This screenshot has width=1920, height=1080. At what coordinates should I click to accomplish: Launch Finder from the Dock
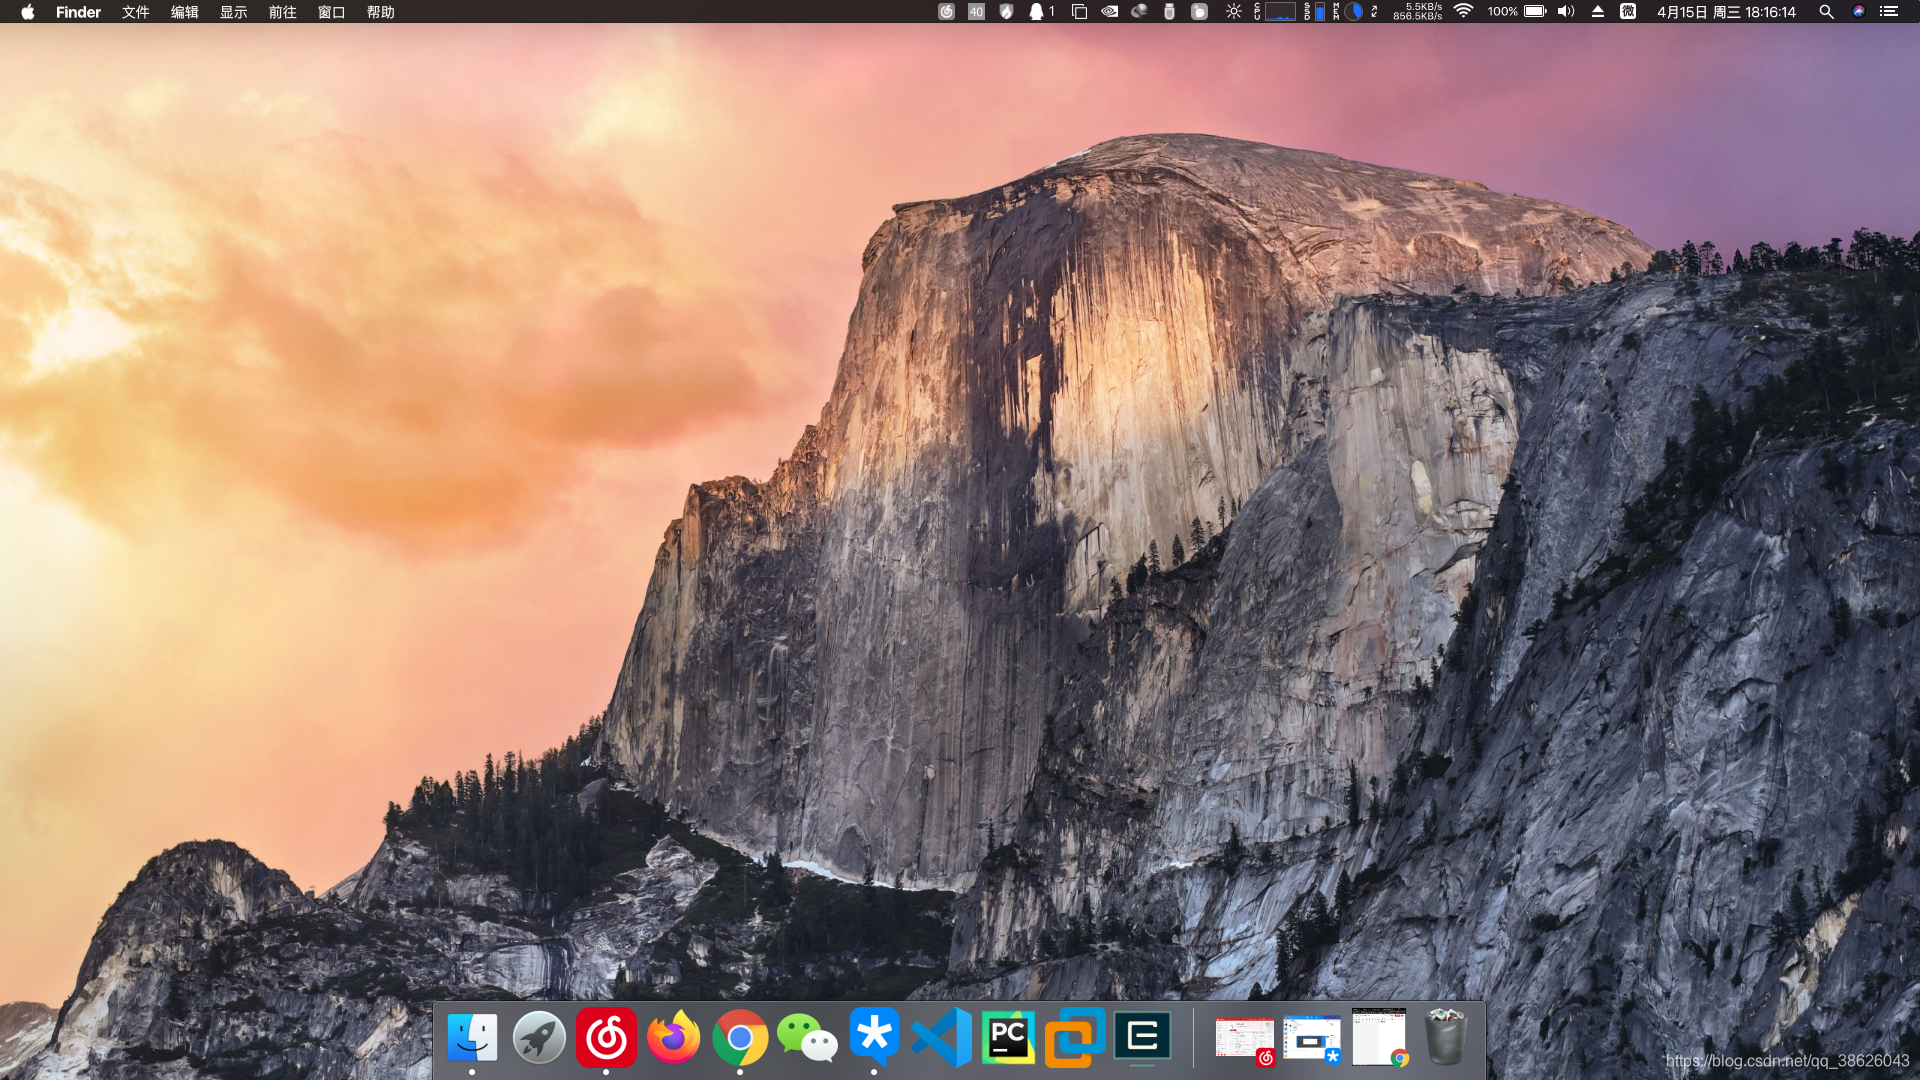(x=472, y=1038)
